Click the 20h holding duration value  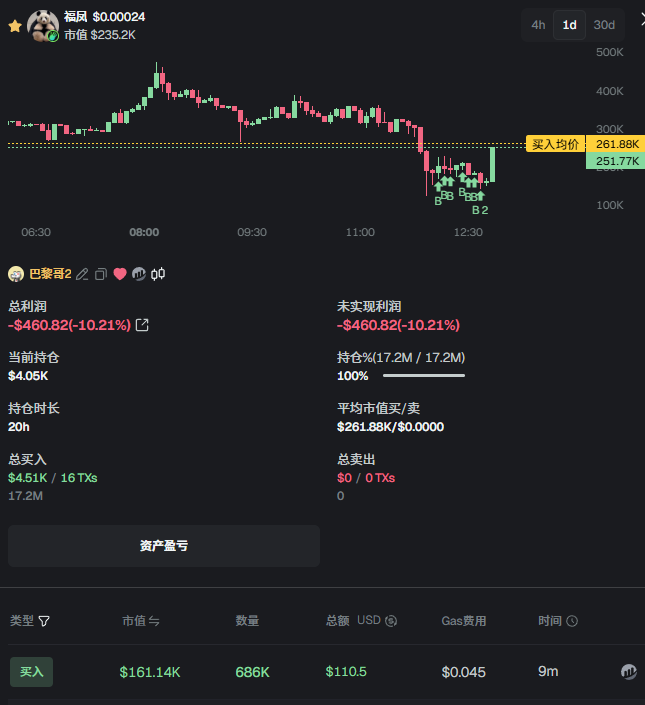(x=19, y=427)
